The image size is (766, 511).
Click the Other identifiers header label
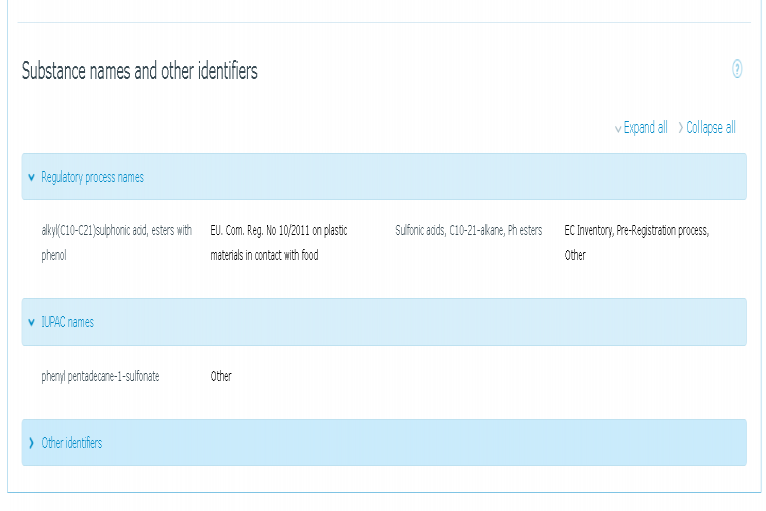[x=71, y=443]
